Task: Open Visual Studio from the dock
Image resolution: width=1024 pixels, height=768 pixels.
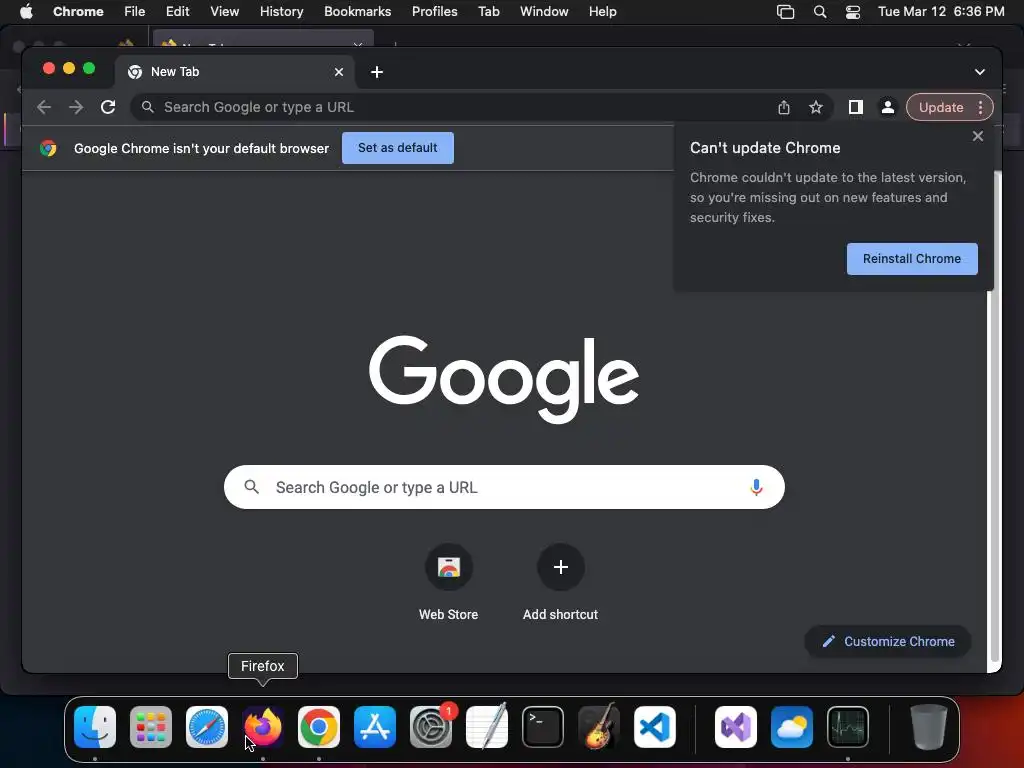Action: click(736, 727)
